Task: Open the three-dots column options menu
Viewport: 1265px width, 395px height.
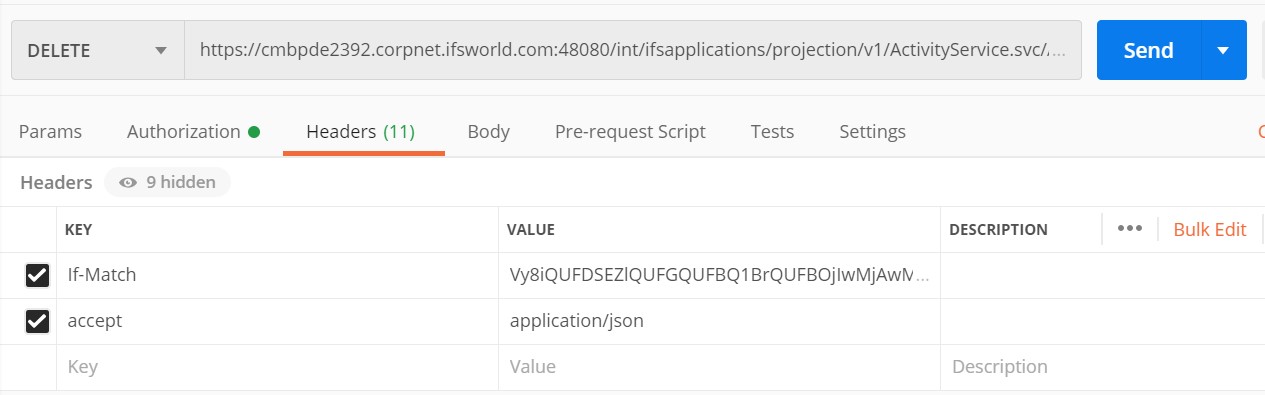Action: pyautogui.click(x=1130, y=228)
